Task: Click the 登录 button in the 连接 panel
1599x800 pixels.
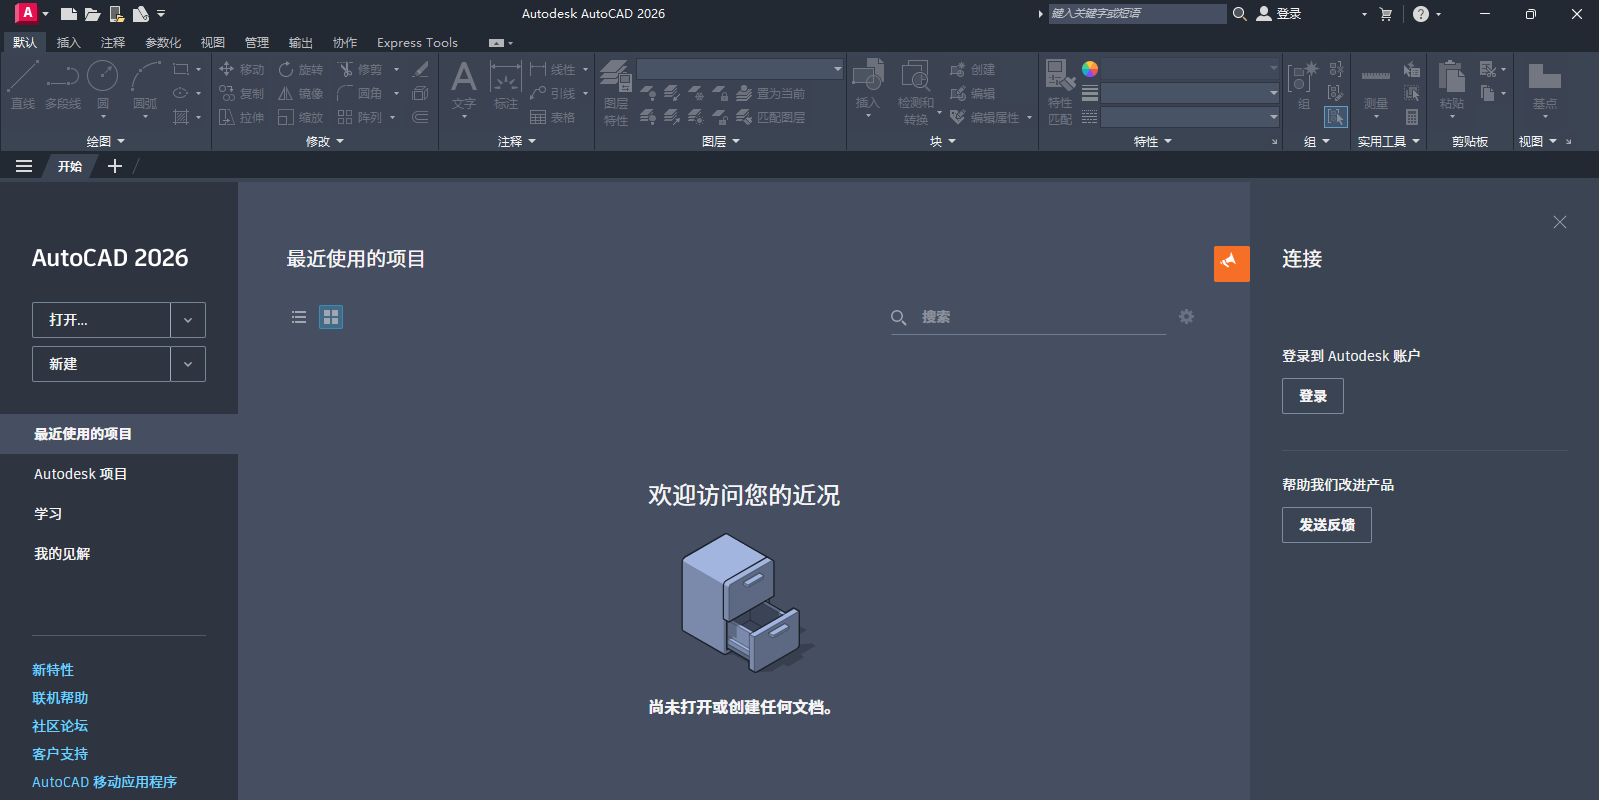Action: pyautogui.click(x=1313, y=396)
